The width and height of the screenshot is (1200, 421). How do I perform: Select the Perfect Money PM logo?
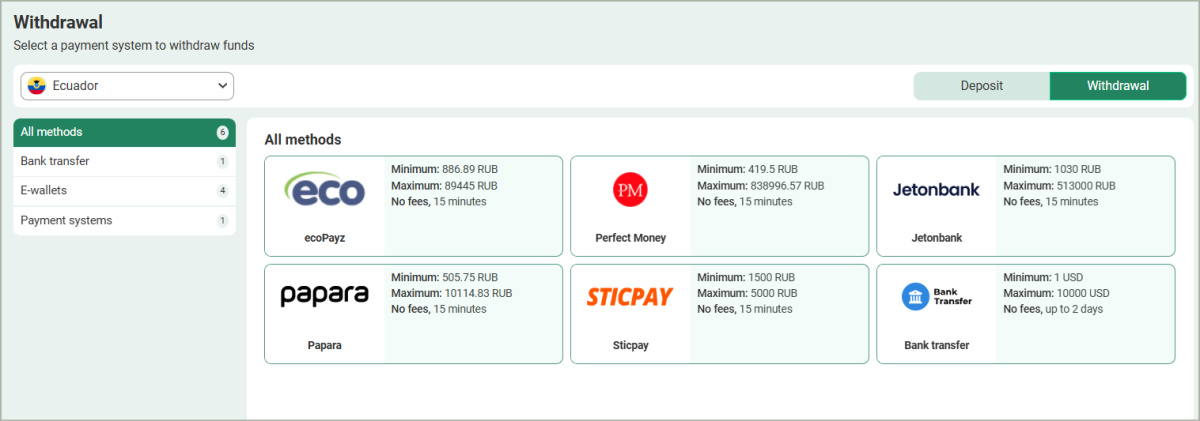[630, 189]
